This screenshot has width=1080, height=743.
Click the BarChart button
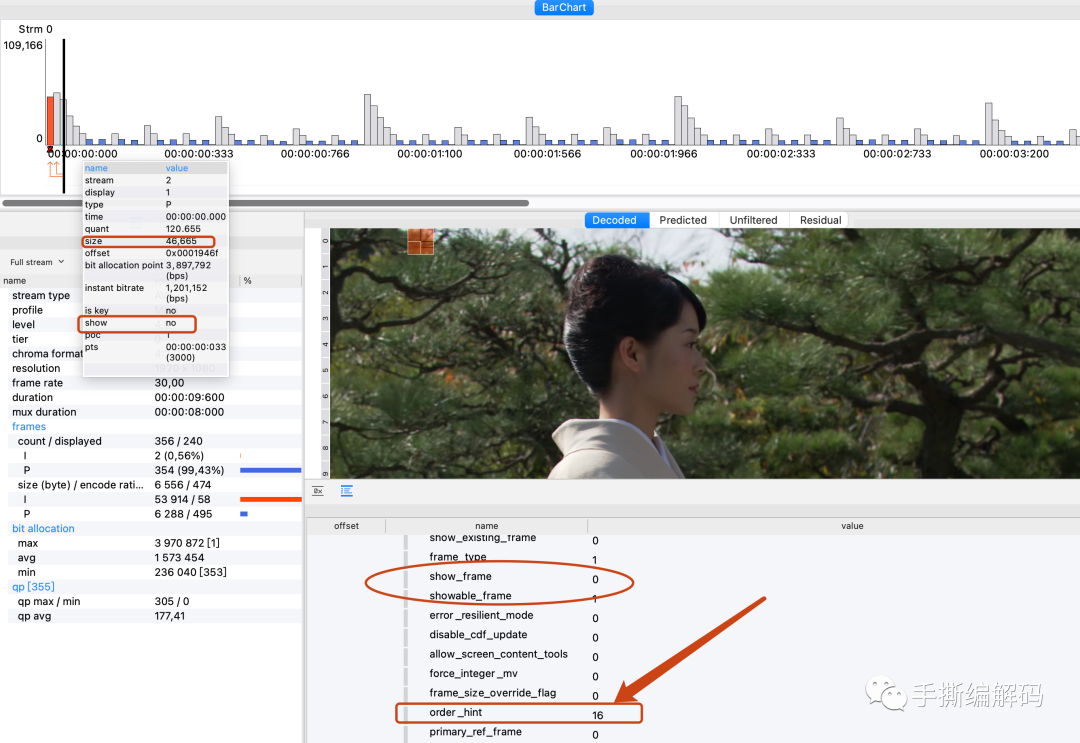pyautogui.click(x=565, y=8)
